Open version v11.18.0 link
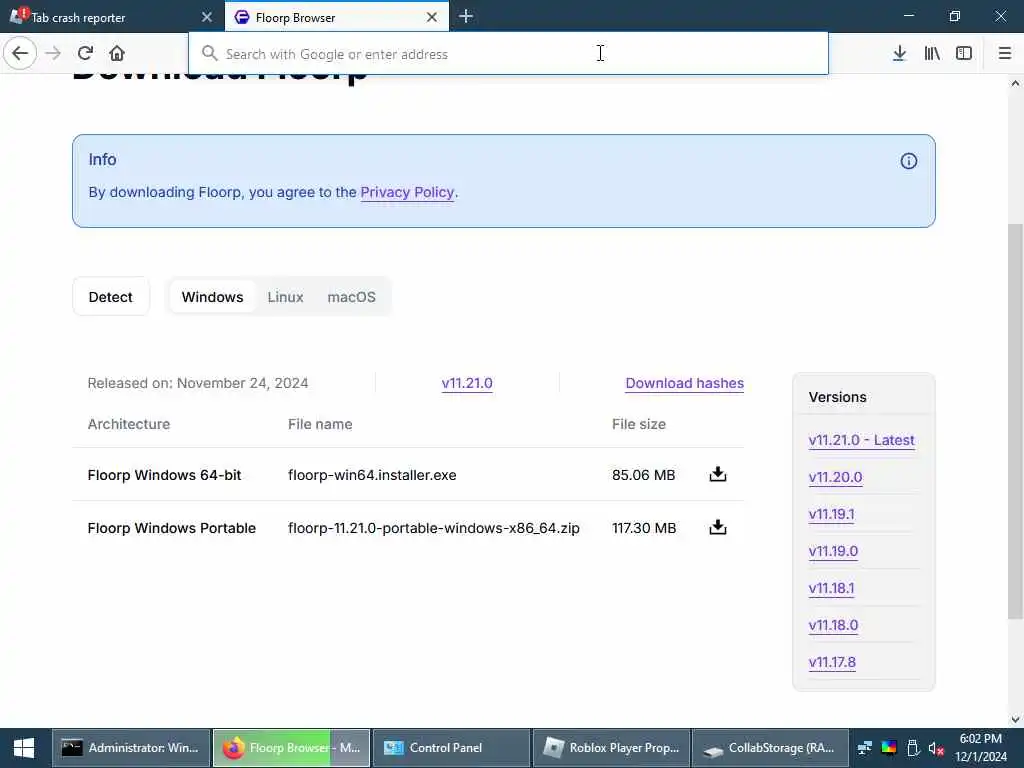The width and height of the screenshot is (1024, 768). pos(833,625)
